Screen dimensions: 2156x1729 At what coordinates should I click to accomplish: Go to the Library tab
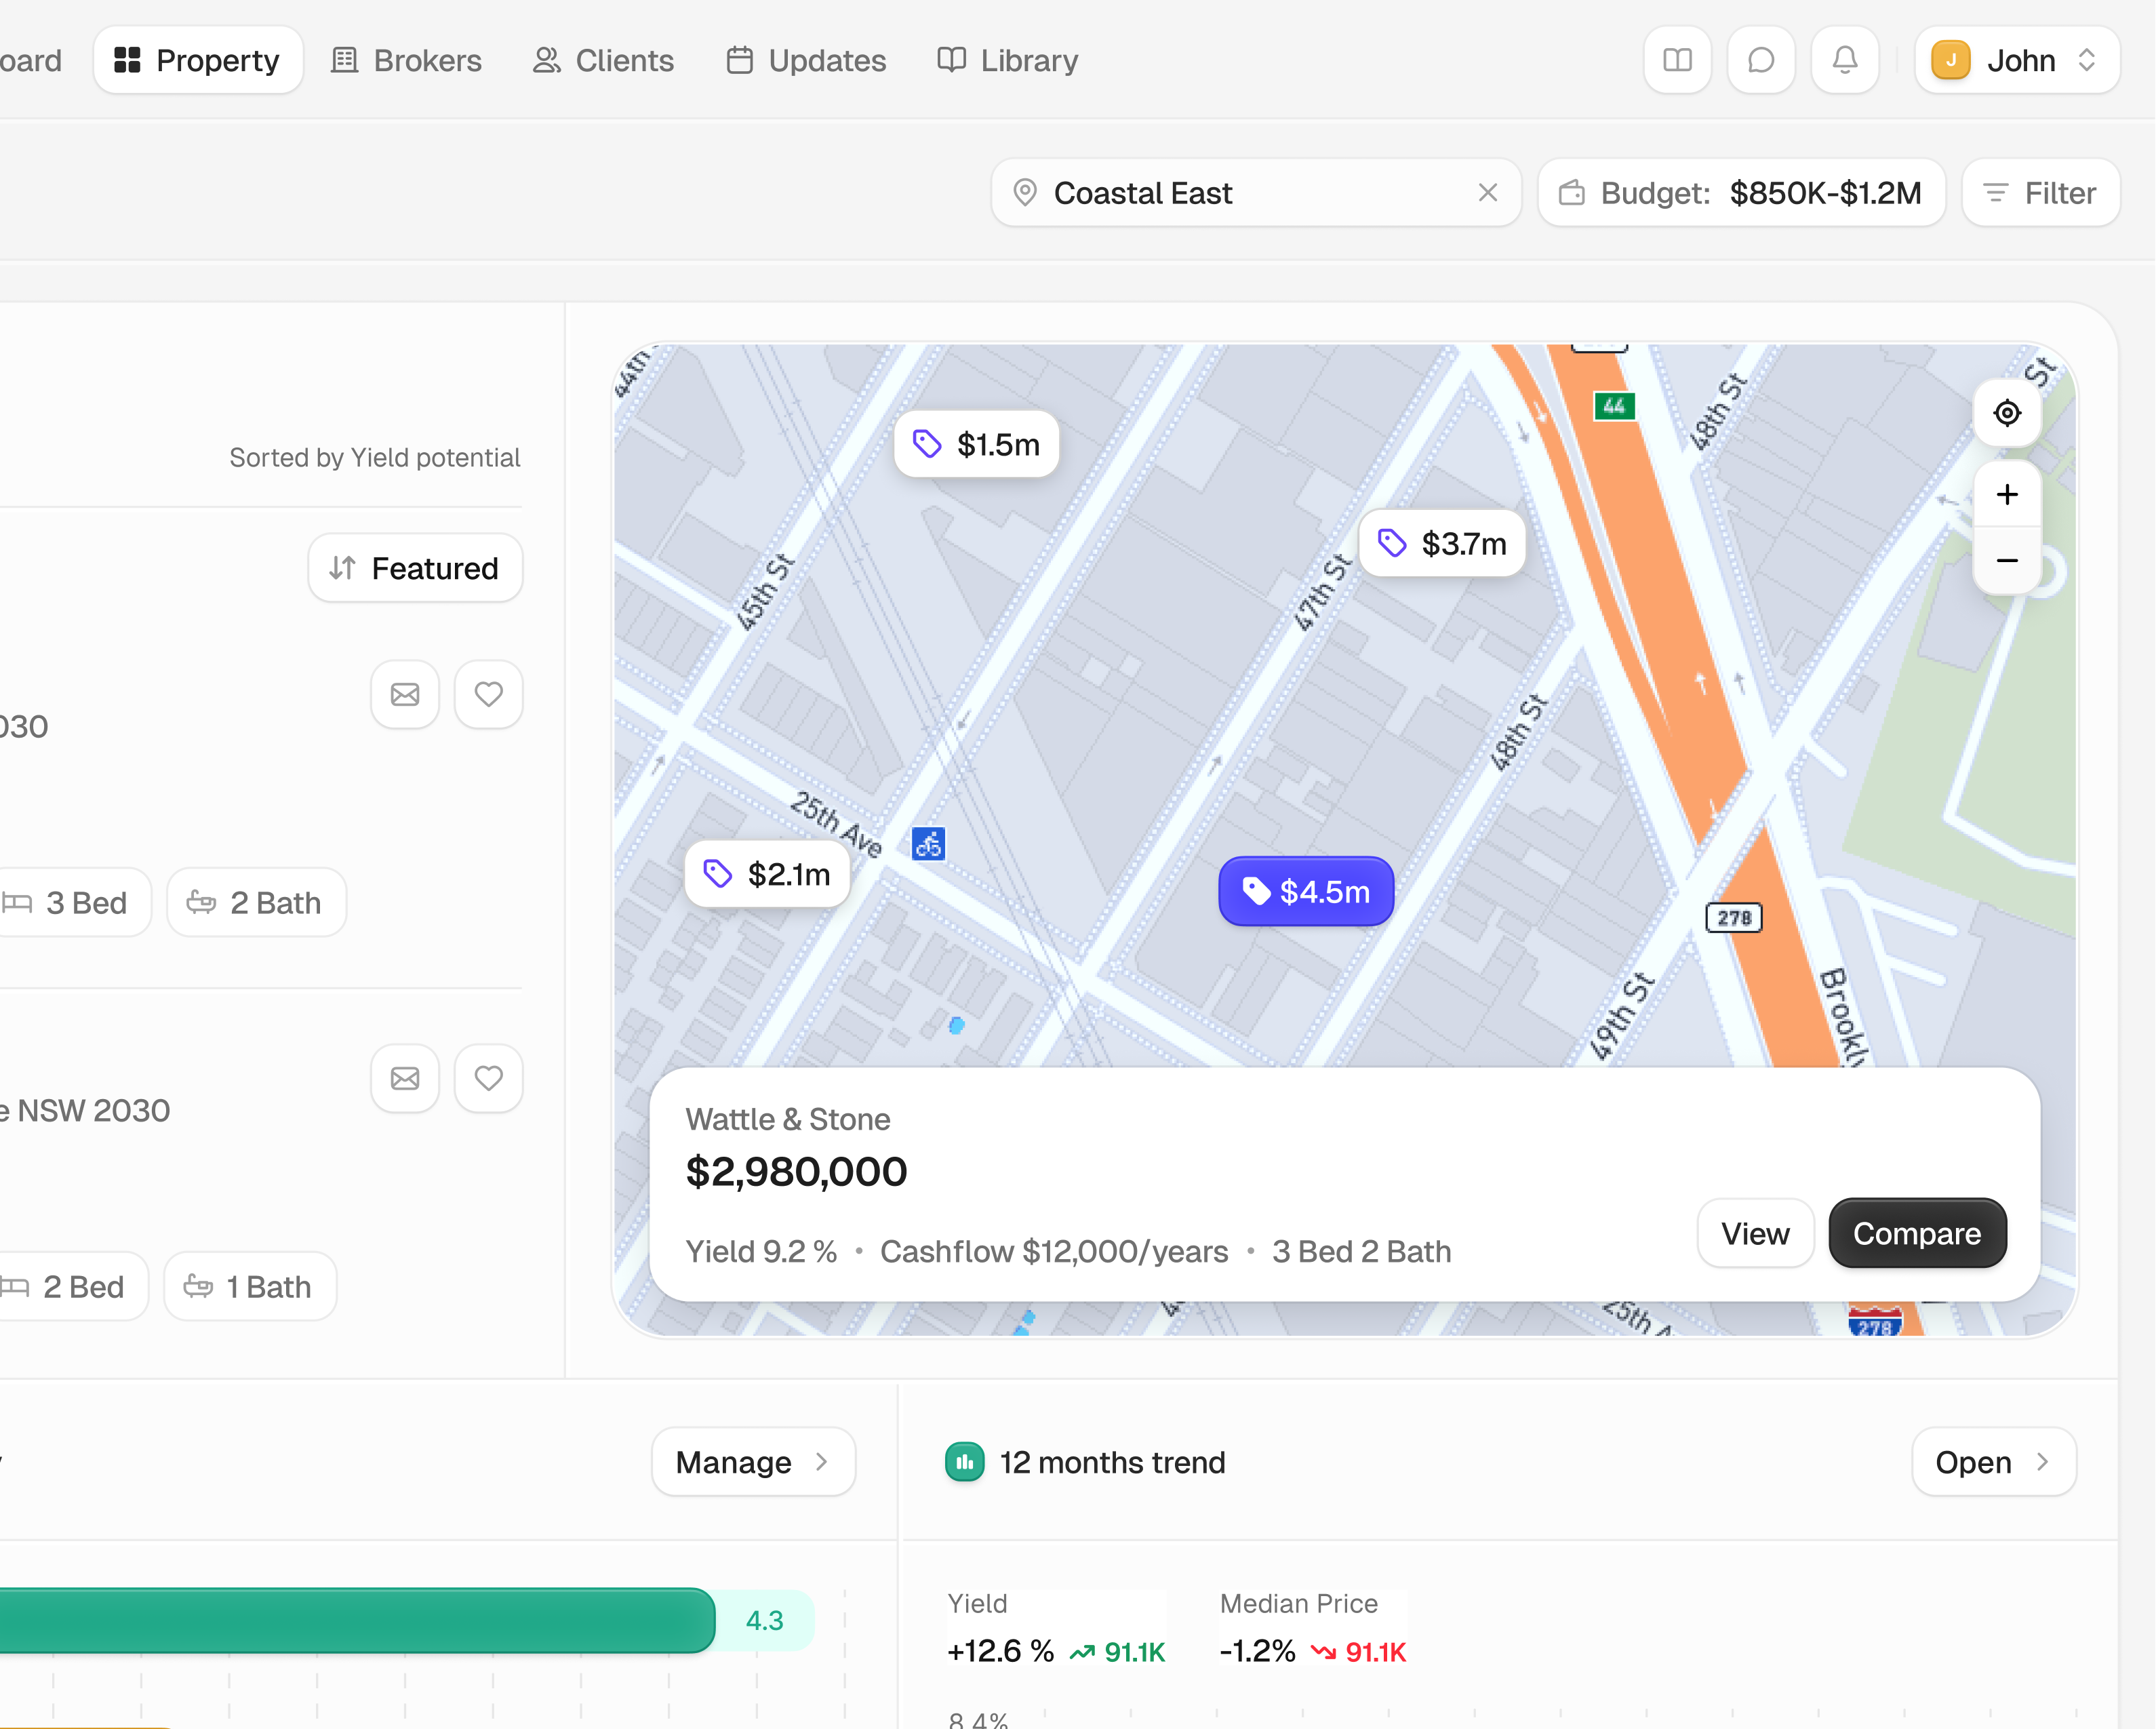point(1008,60)
